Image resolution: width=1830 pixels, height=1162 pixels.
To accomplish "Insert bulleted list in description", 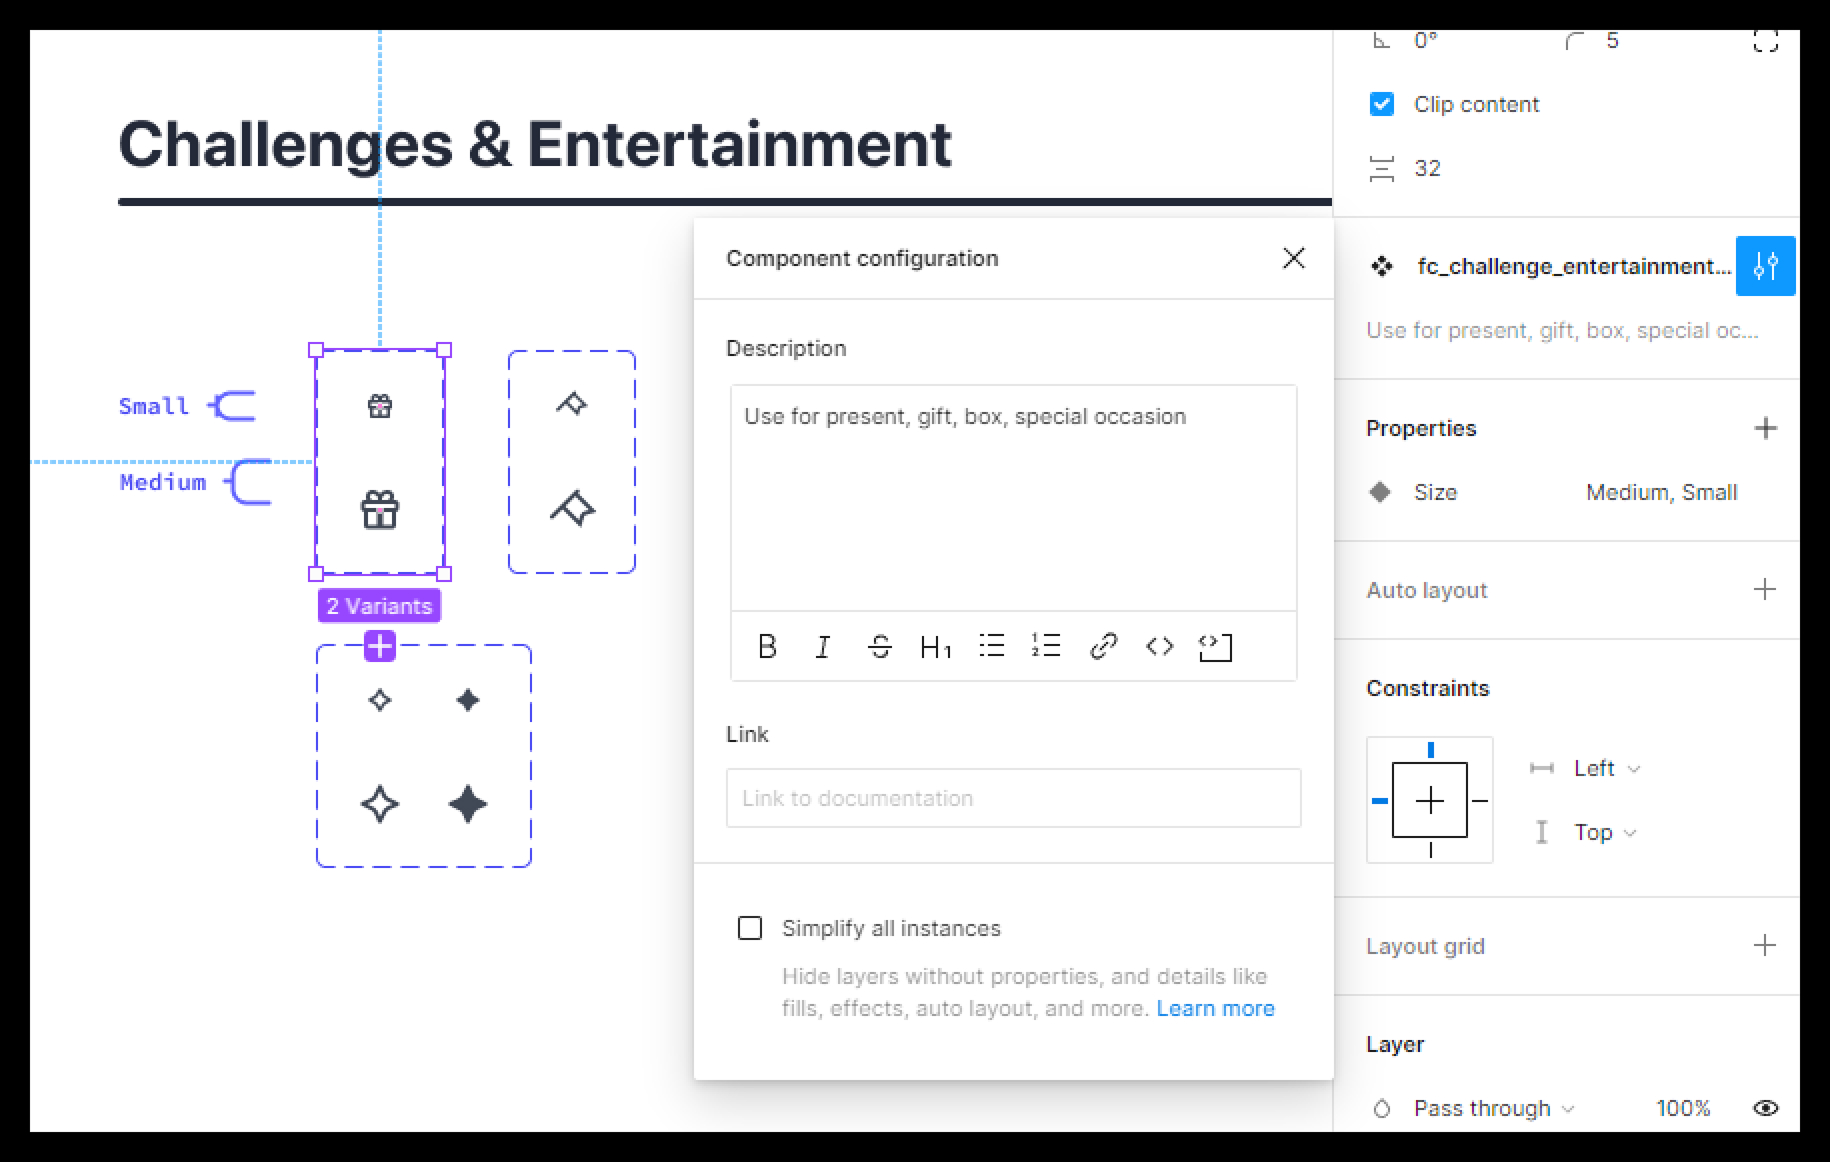I will coord(992,646).
